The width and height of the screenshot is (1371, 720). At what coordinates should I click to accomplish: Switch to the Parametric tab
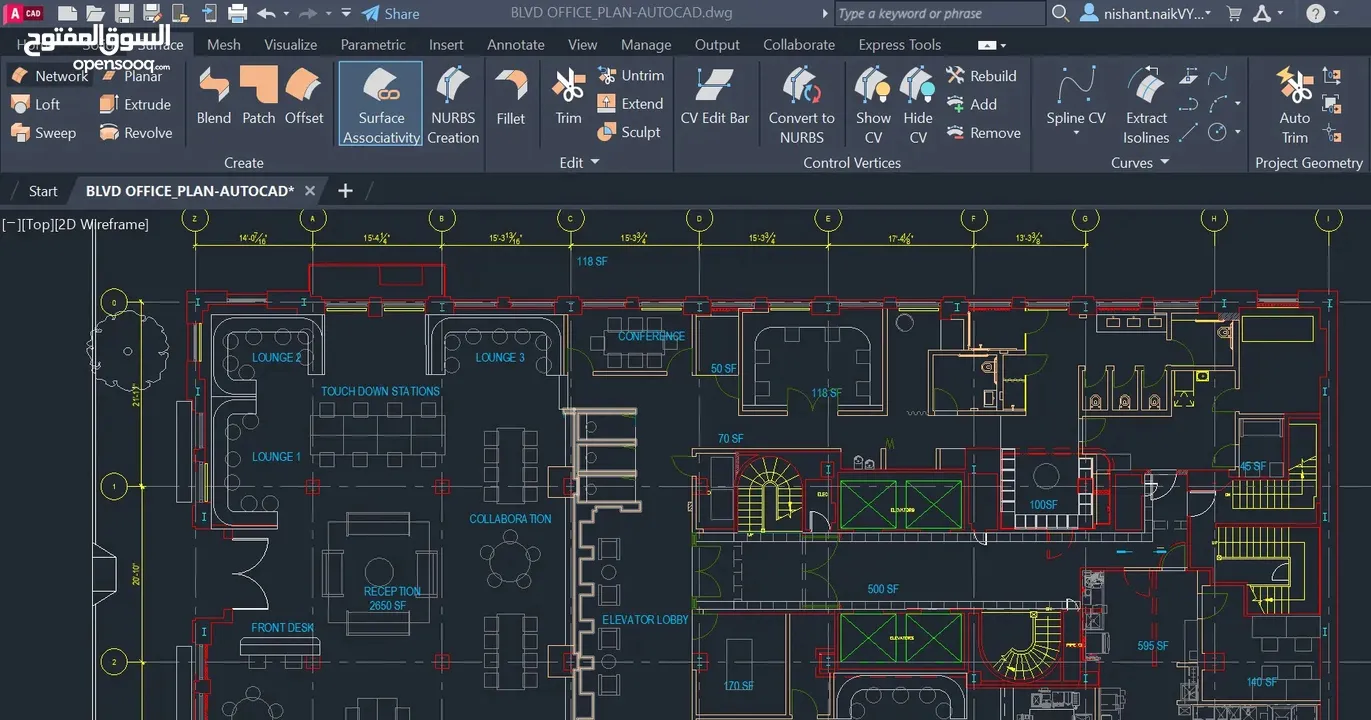[373, 45]
